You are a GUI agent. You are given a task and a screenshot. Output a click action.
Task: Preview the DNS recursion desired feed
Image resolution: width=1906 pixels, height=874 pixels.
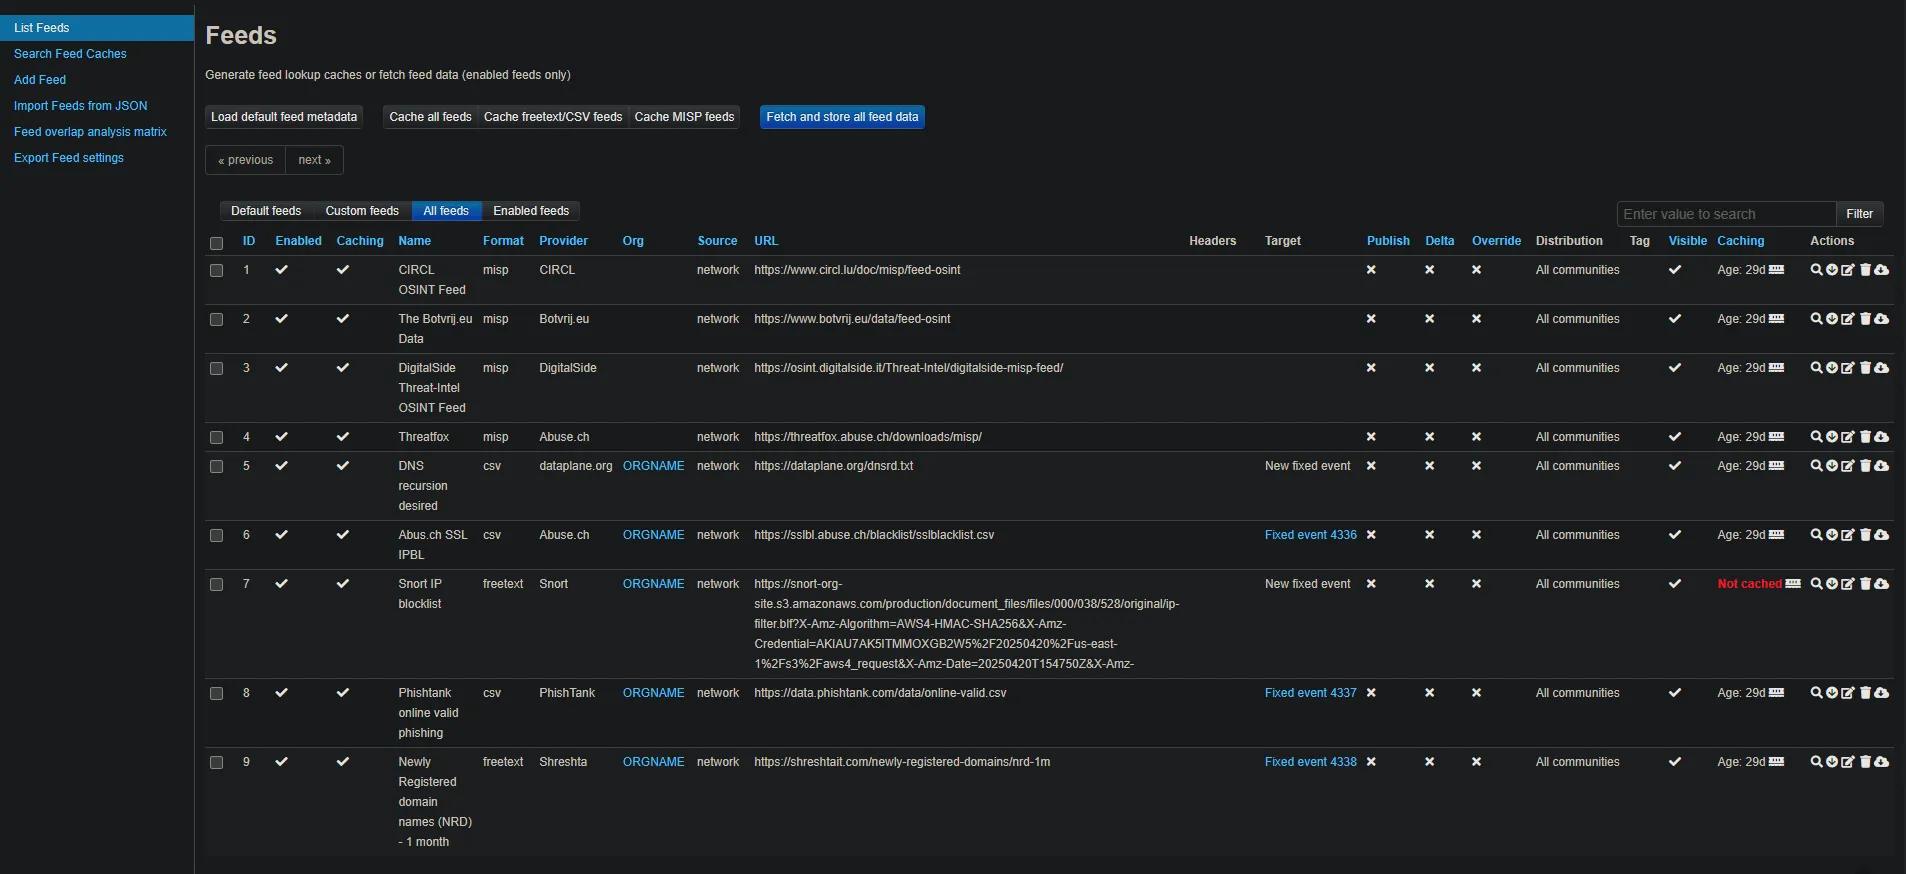pos(1816,466)
